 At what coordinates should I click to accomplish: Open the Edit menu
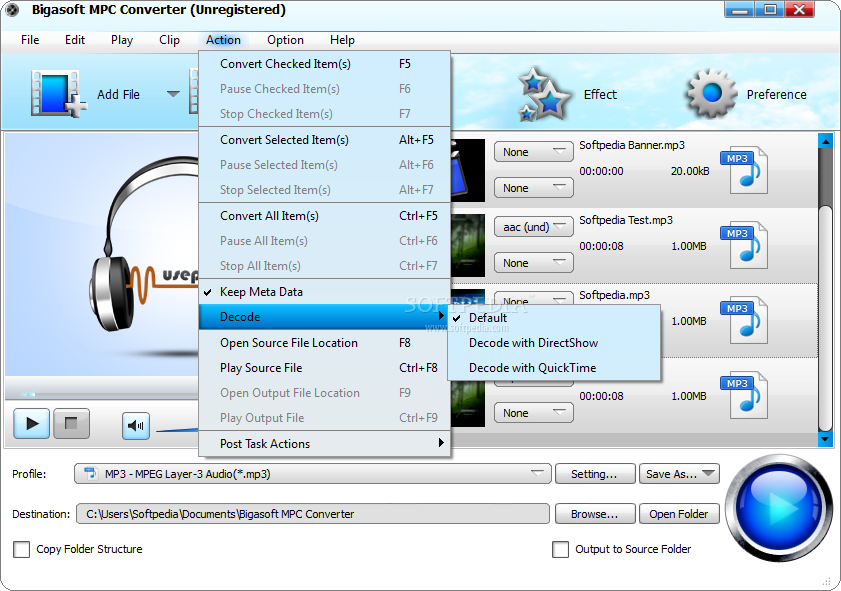click(x=75, y=40)
